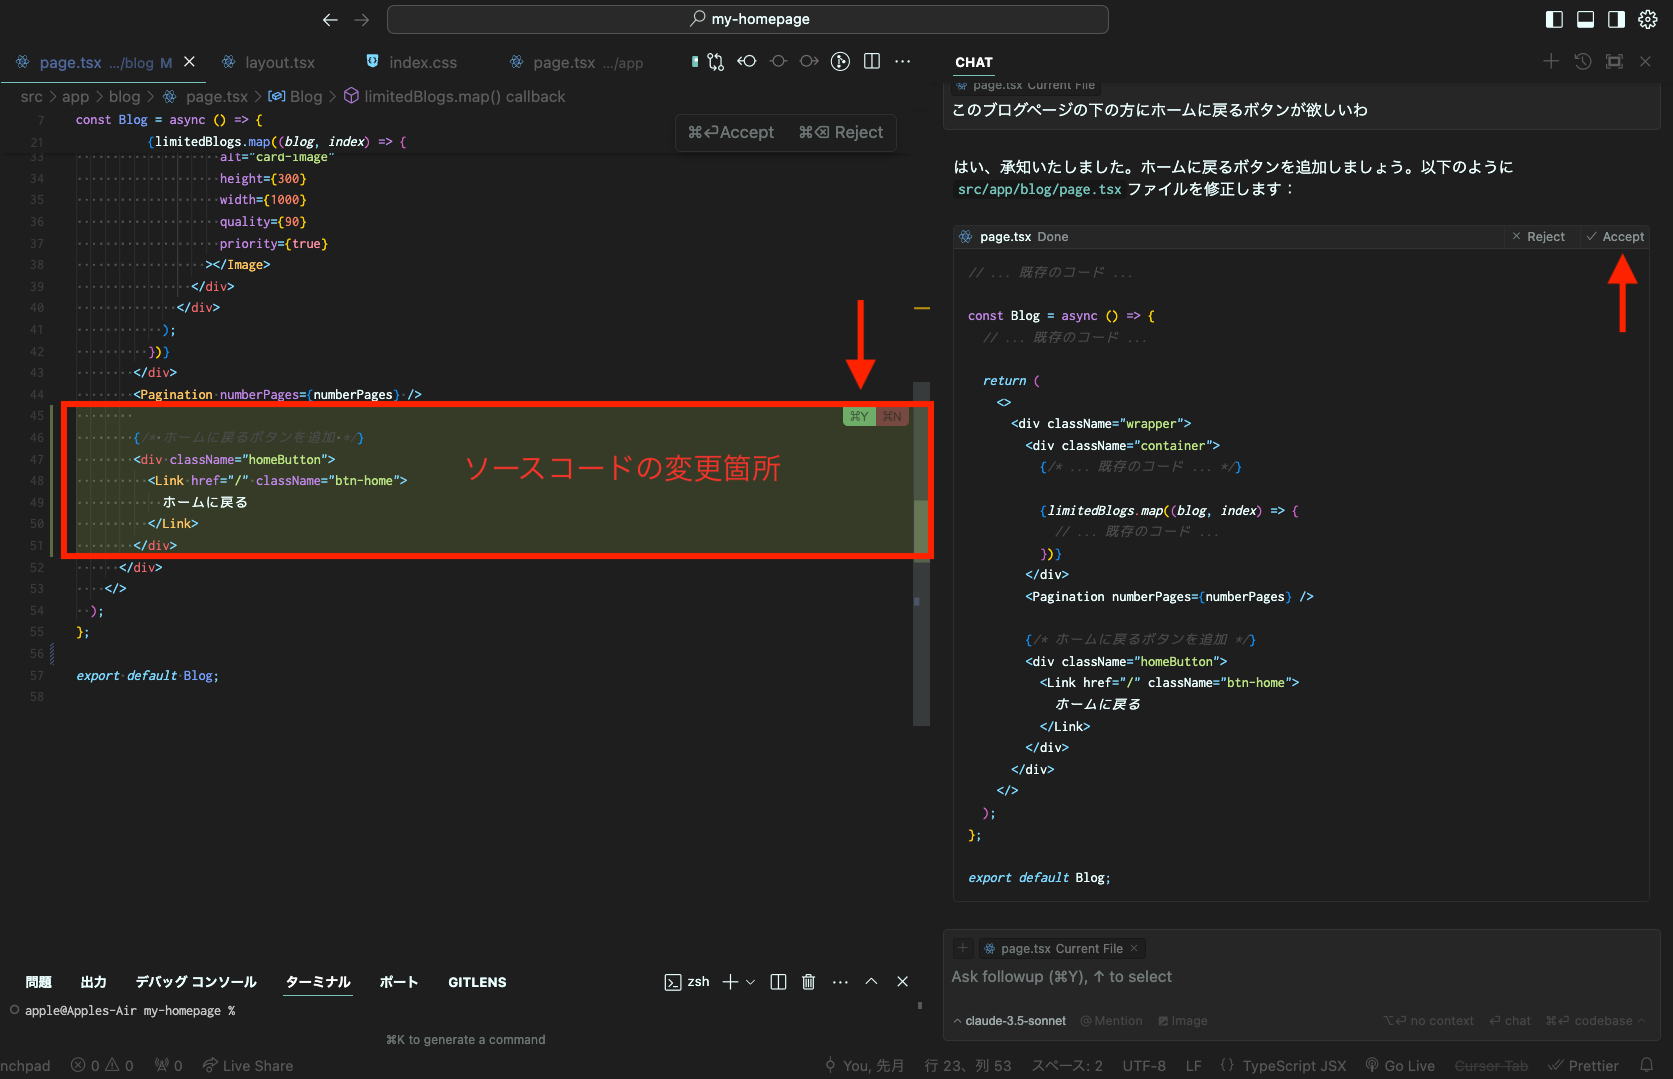Image resolution: width=1673 pixels, height=1079 pixels.
Task: Select the blog breadcrumb segment
Action: pos(124,97)
